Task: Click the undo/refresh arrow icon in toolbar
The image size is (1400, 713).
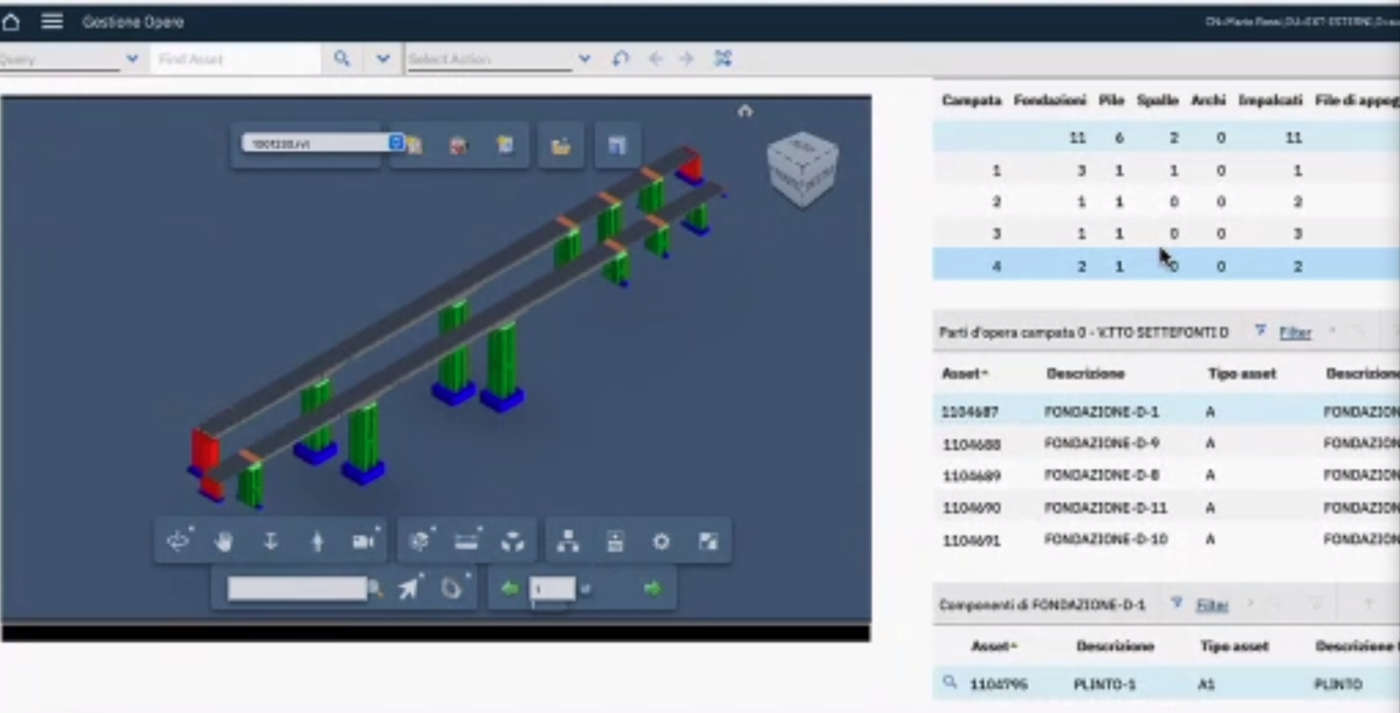Action: (x=621, y=59)
